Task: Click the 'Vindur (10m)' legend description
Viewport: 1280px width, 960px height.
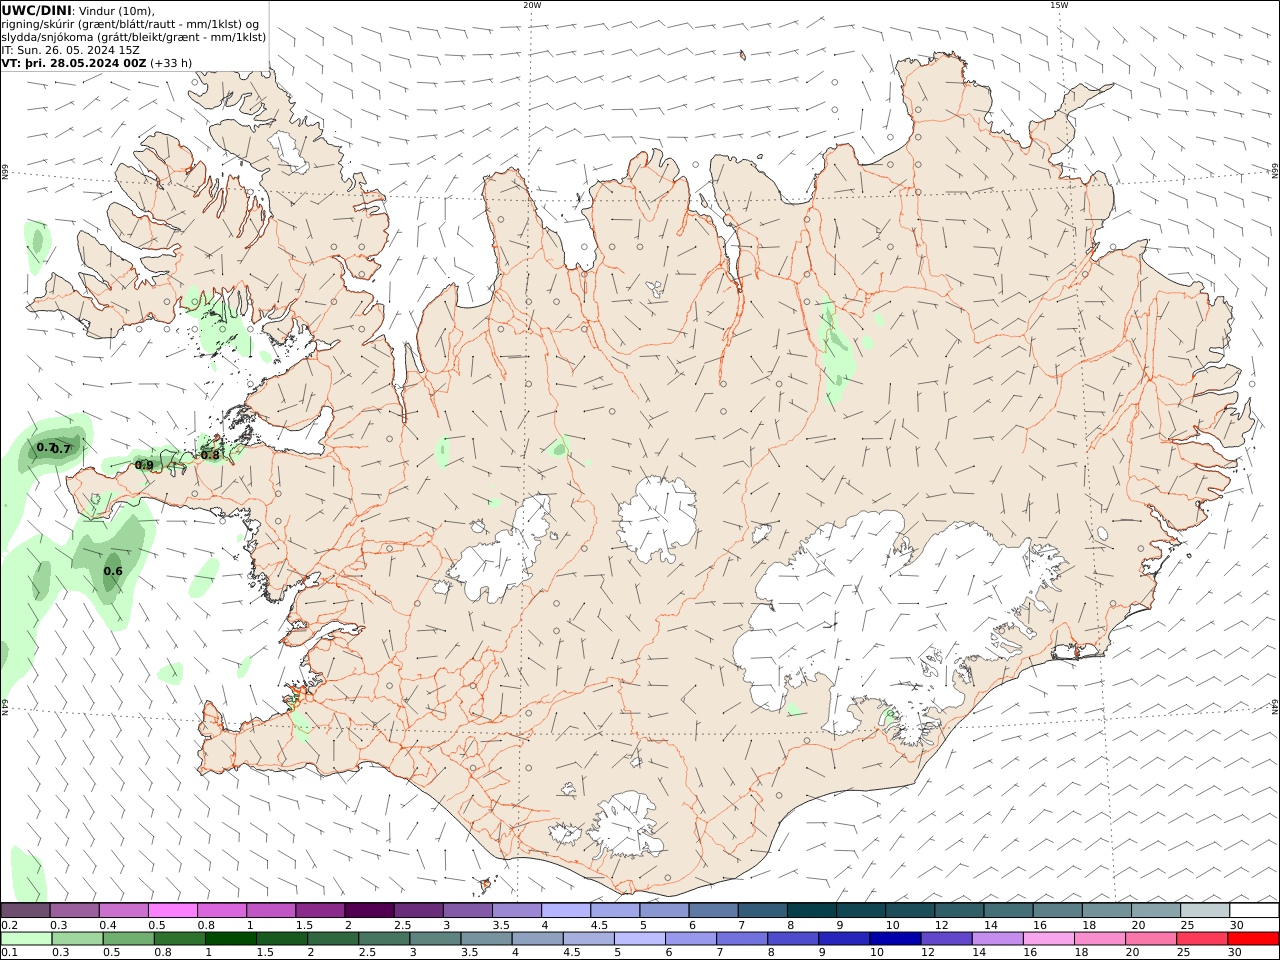Action: [x=116, y=11]
